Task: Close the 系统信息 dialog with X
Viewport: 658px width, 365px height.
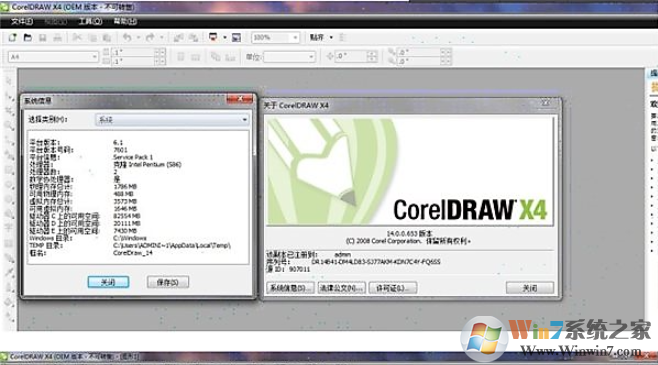Action: [240, 99]
